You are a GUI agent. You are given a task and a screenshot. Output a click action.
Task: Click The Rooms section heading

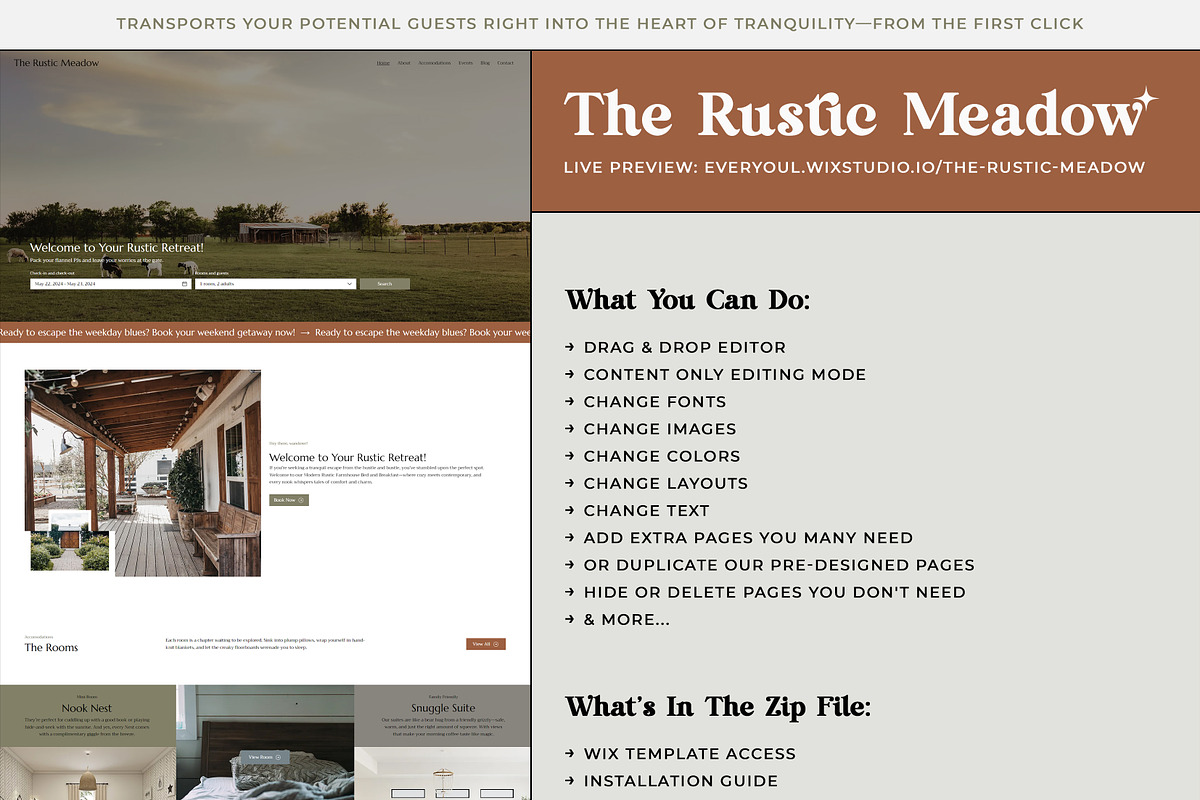pos(51,647)
